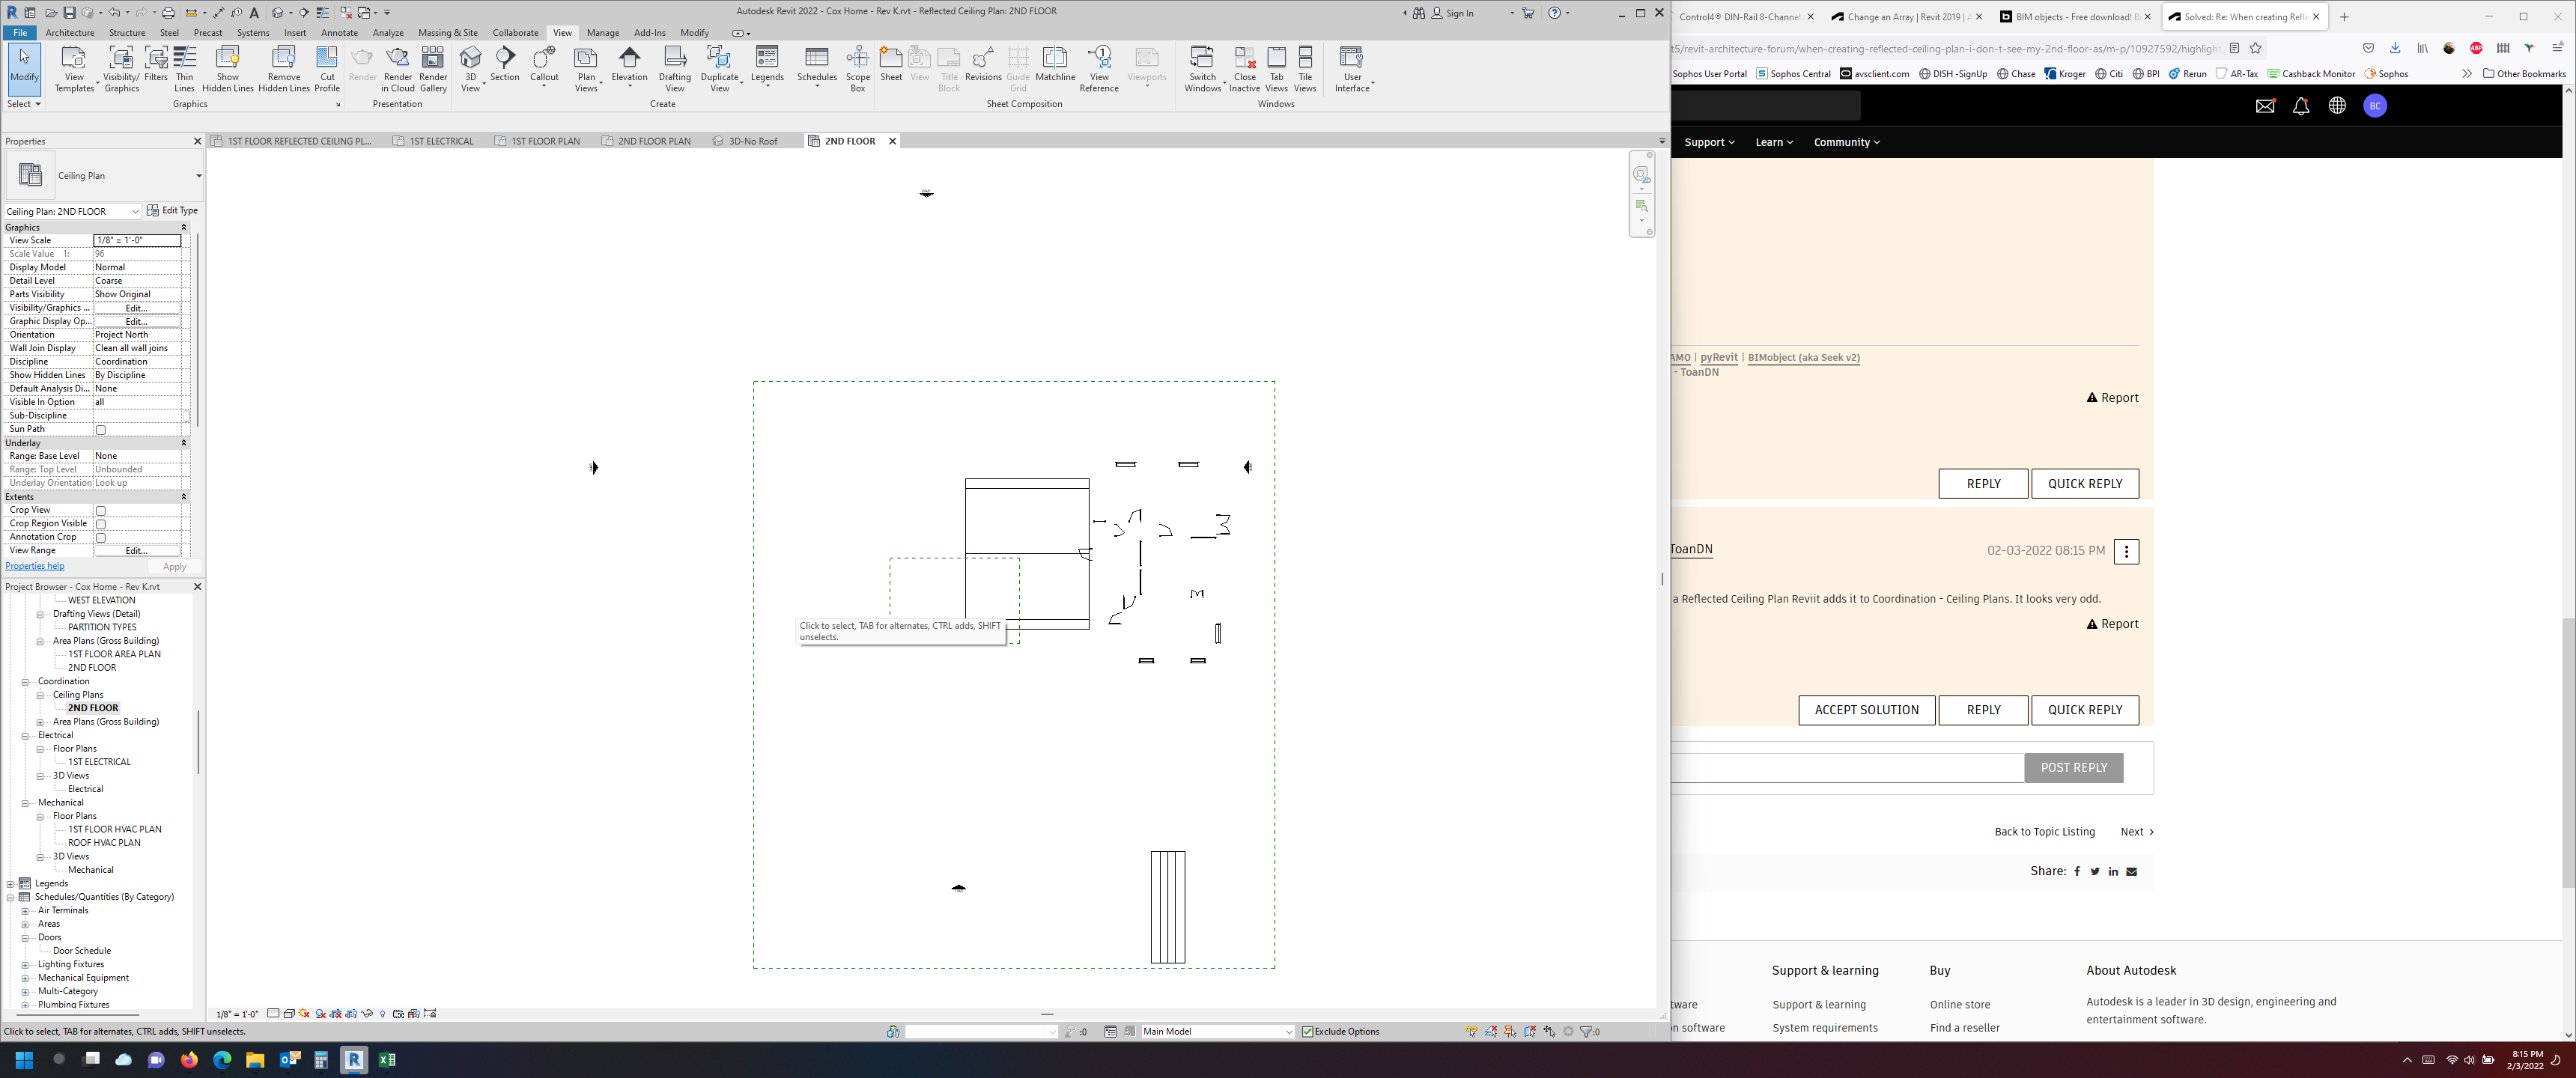Enable the Crop View checkbox

click(100, 511)
